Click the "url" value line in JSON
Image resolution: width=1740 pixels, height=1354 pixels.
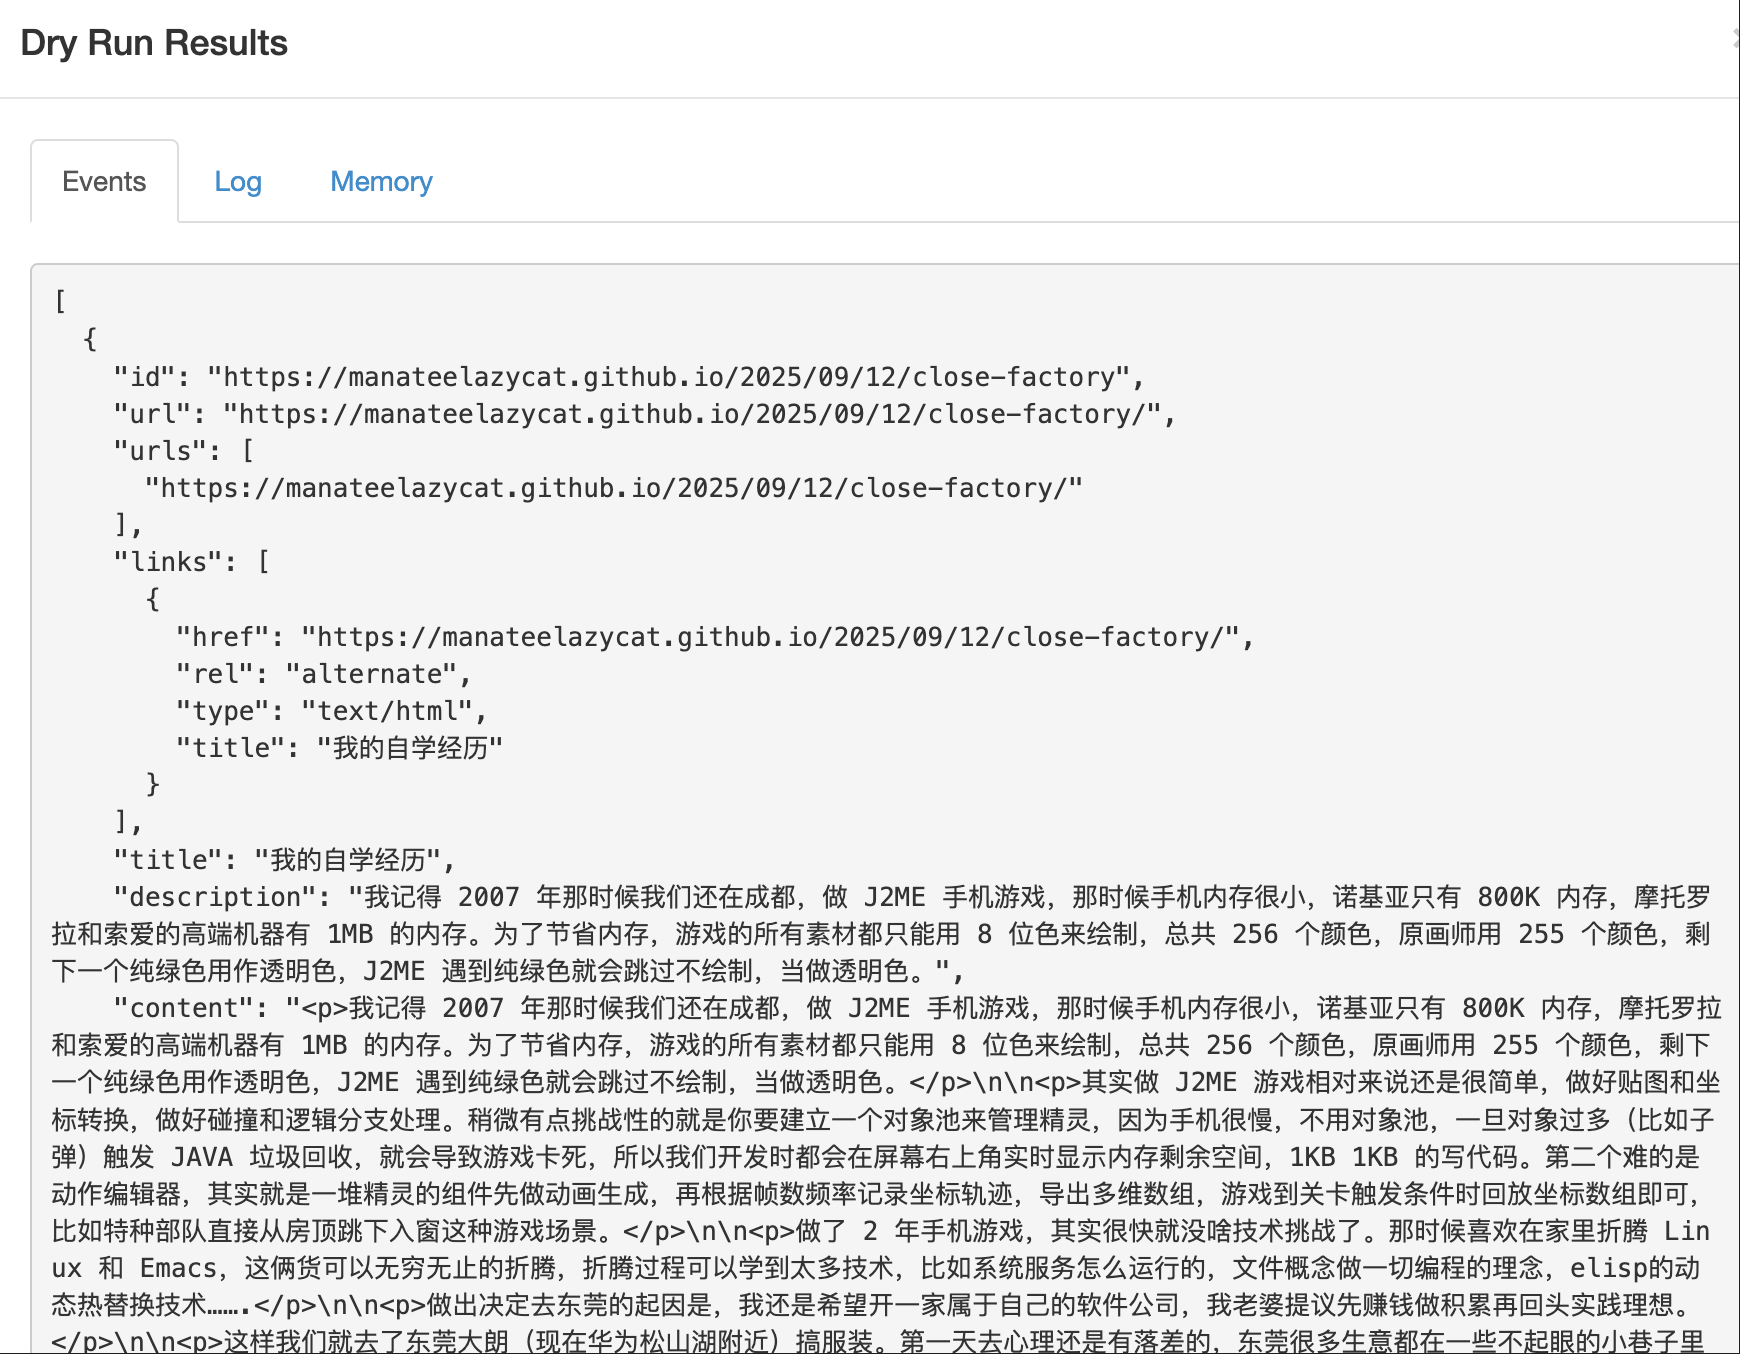coord(645,414)
